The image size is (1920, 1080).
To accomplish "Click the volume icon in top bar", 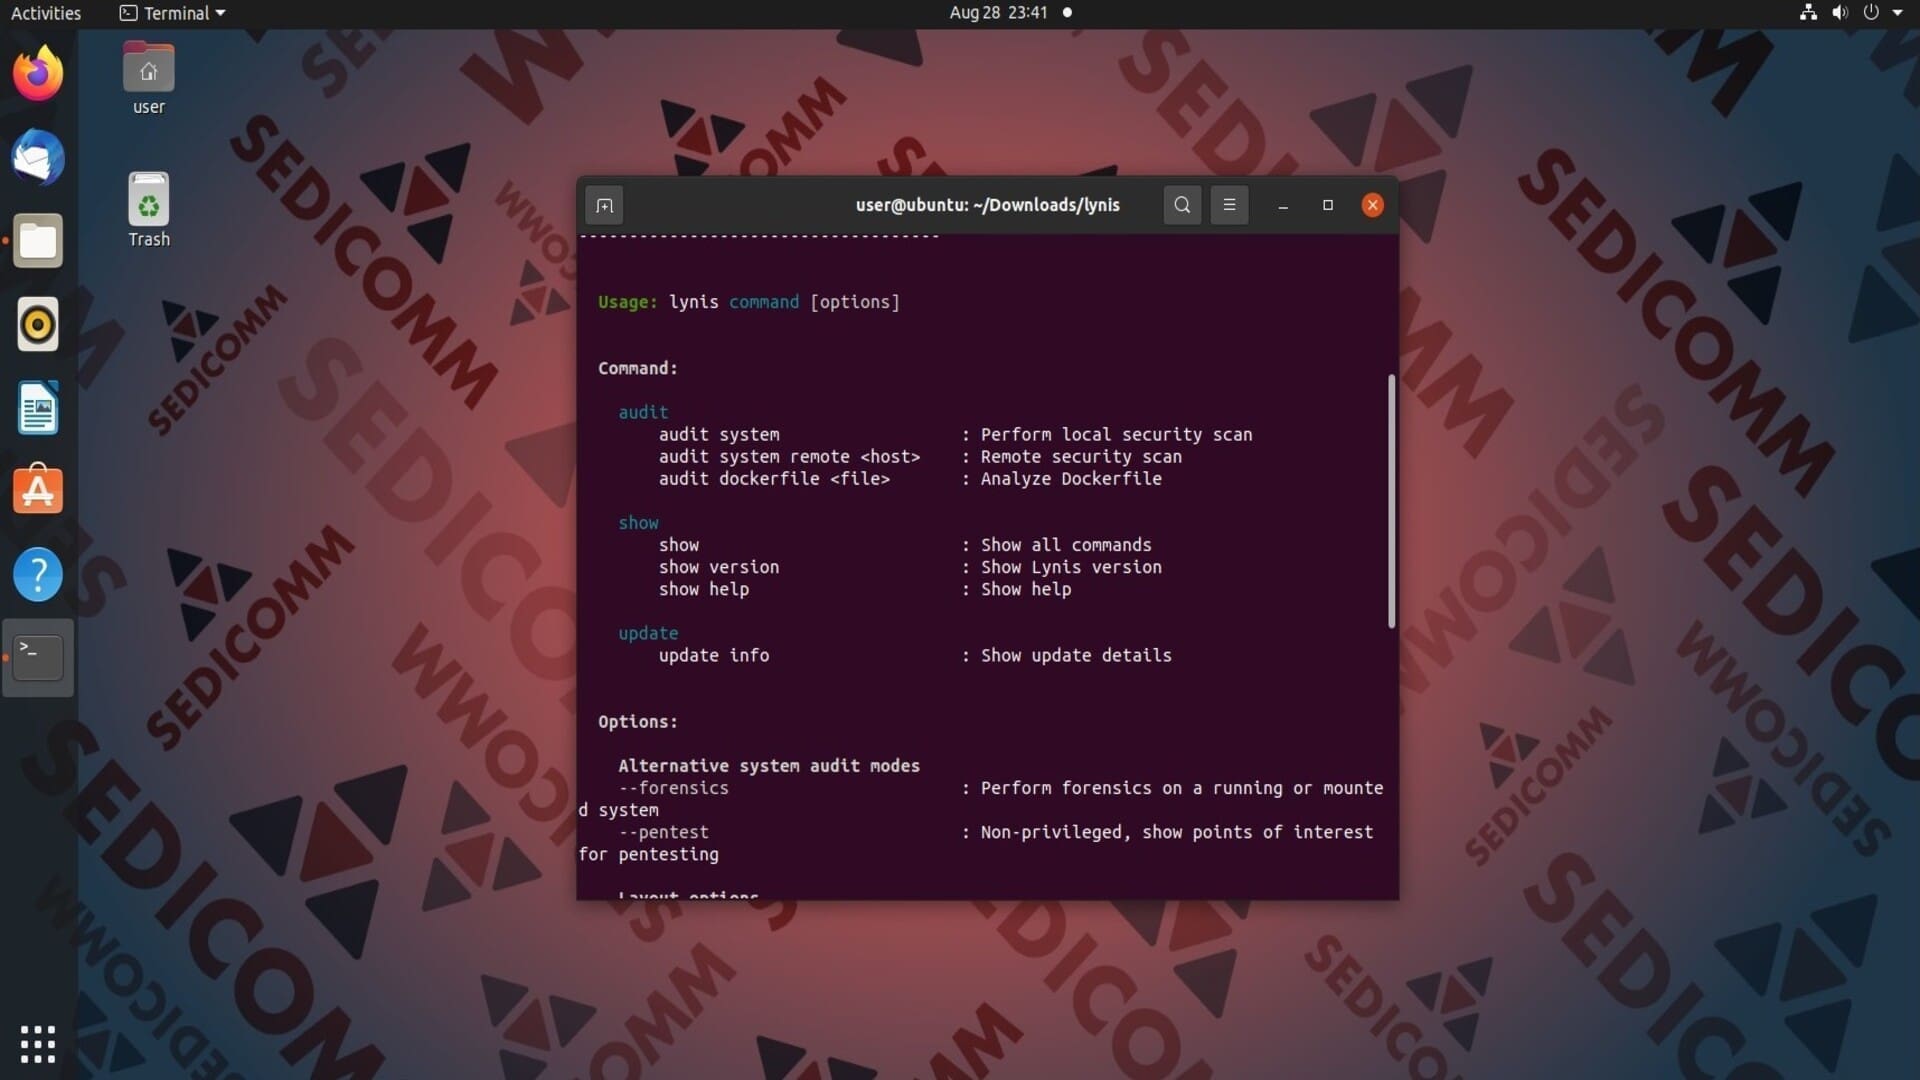I will point(1839,13).
